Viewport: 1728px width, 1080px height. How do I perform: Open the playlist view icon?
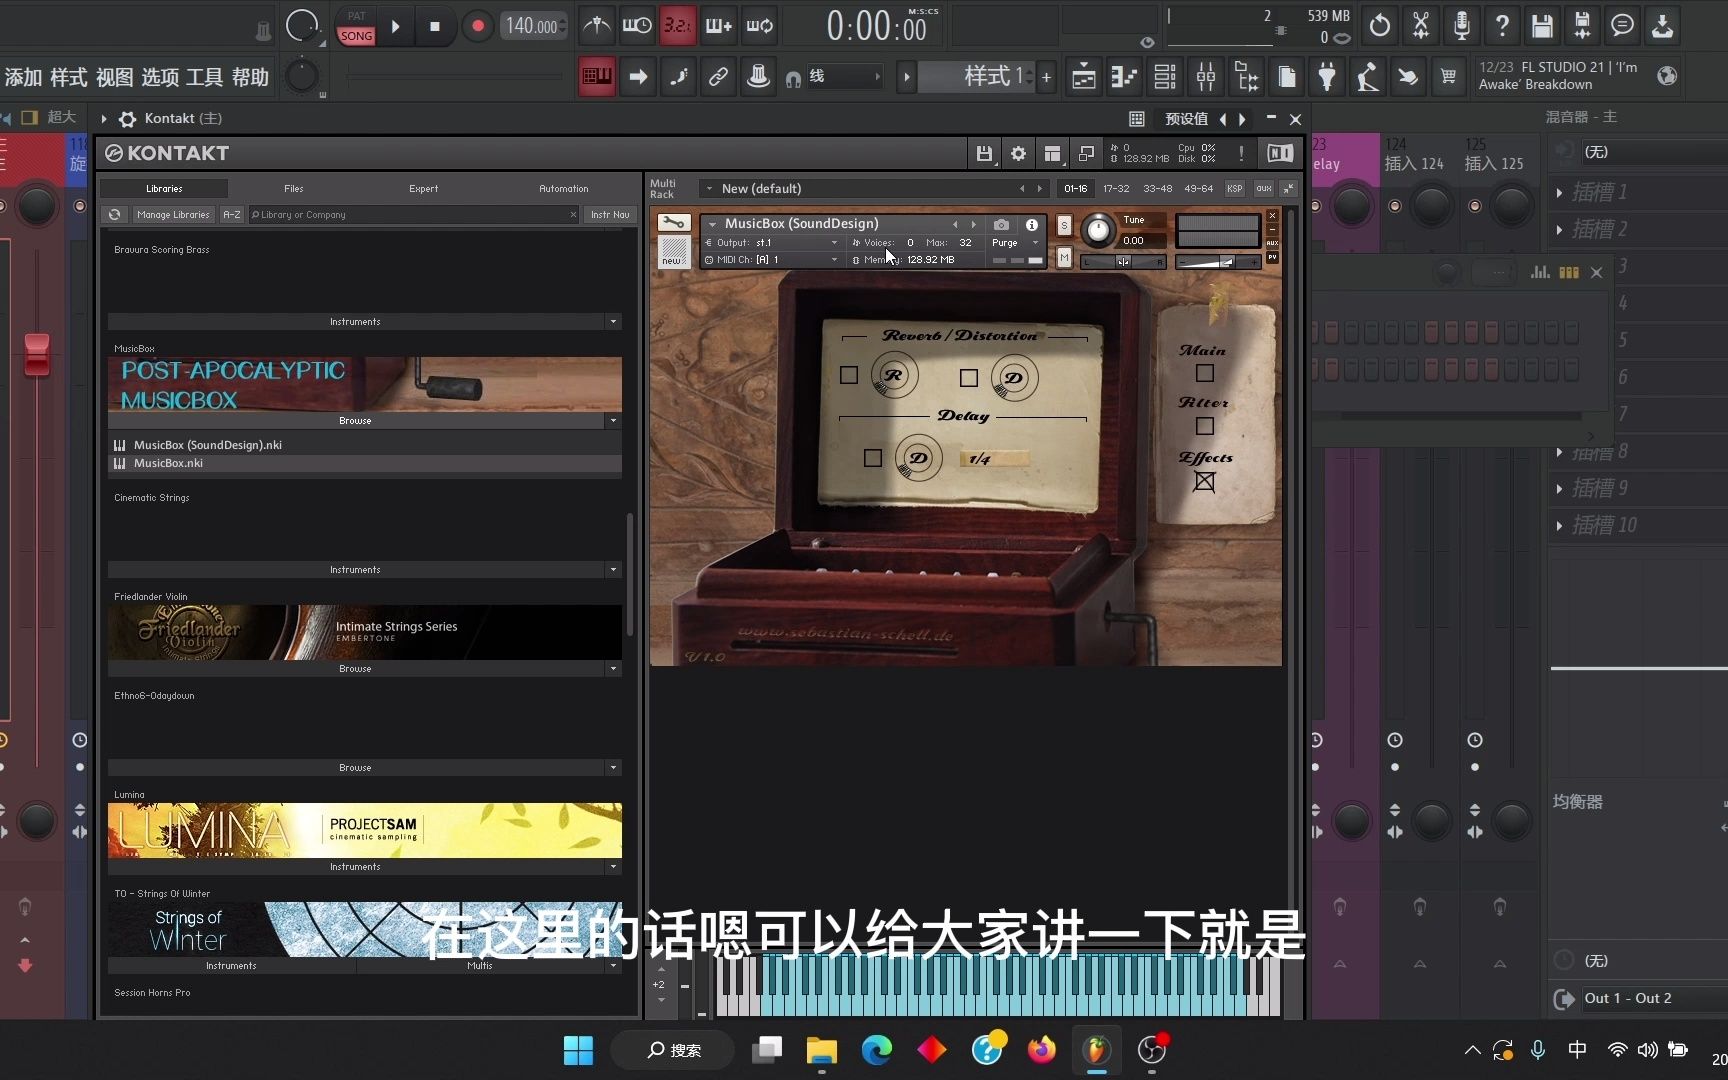click(1084, 76)
